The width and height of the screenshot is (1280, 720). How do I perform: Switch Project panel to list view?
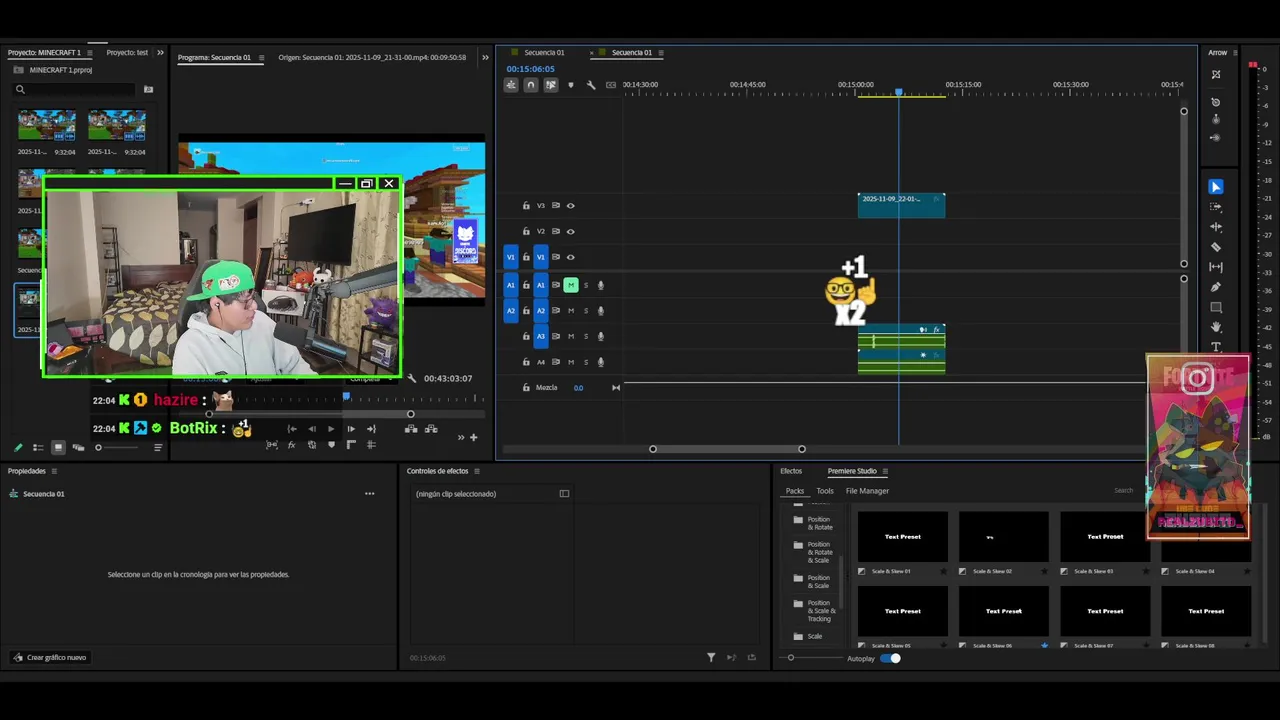[x=38, y=447]
